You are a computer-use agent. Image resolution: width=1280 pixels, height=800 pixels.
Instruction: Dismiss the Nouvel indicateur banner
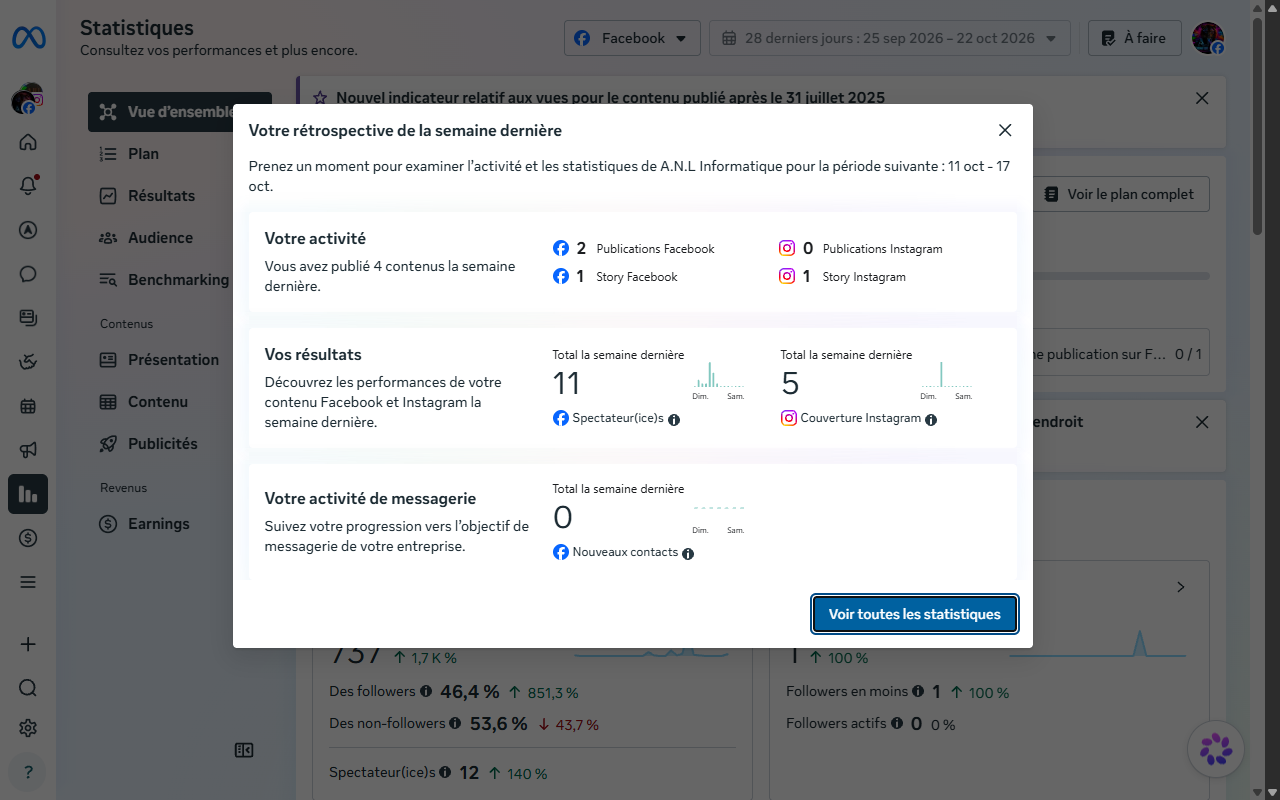pos(1202,98)
